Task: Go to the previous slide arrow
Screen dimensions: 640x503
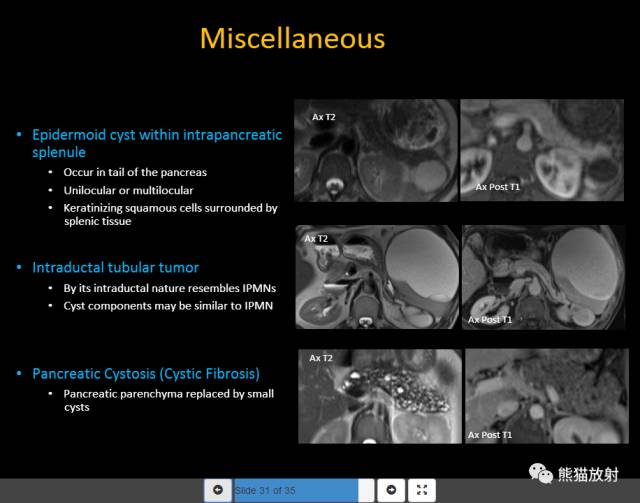Action: point(218,490)
